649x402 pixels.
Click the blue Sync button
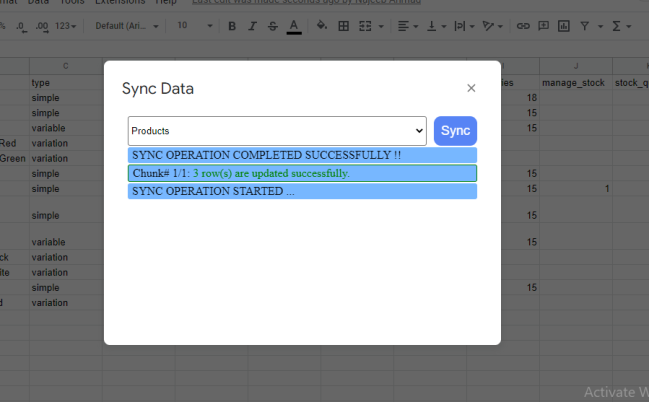(x=455, y=131)
